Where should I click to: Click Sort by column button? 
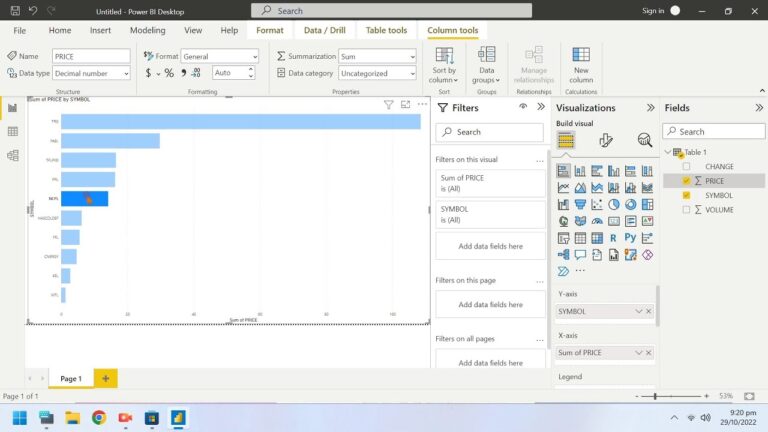444,65
